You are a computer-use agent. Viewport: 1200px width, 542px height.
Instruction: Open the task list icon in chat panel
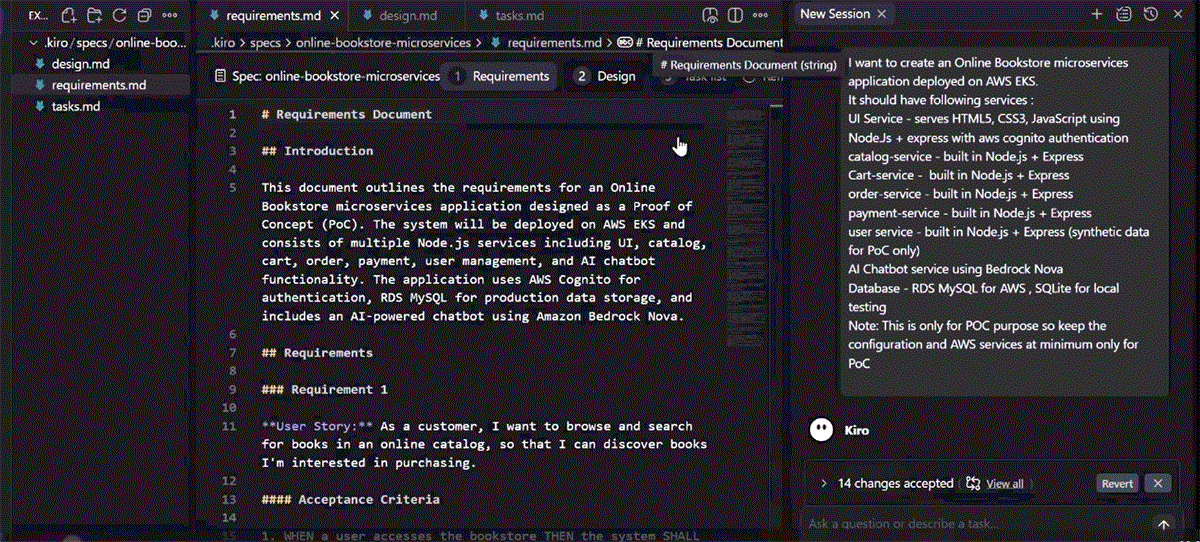pos(1124,15)
